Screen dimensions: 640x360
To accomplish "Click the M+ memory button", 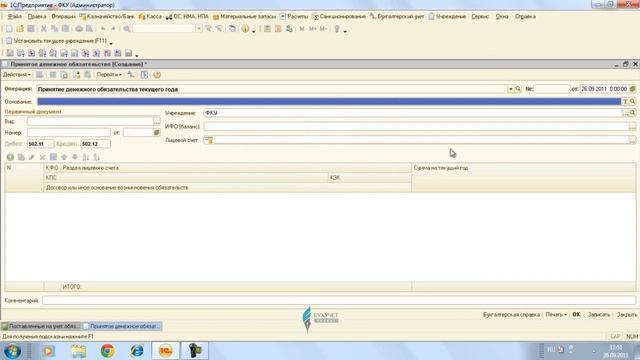I will click(313, 29).
